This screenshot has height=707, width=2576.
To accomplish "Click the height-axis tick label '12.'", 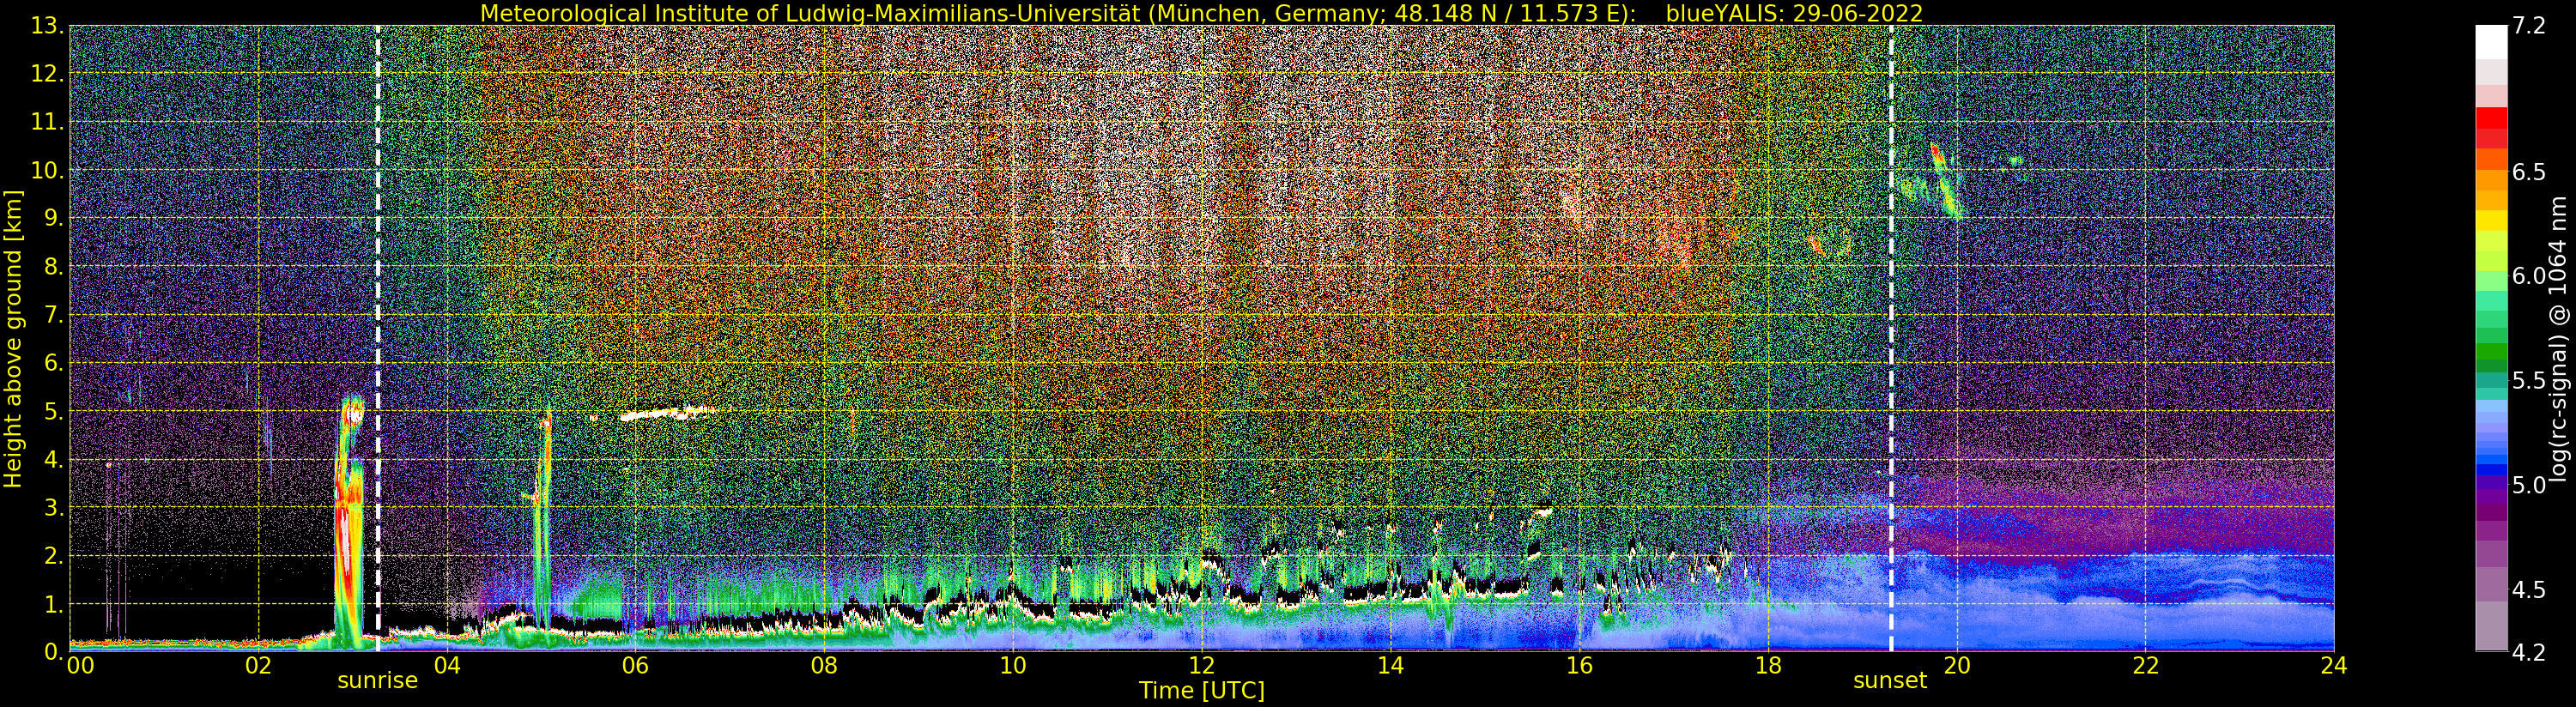I will (x=46, y=74).
